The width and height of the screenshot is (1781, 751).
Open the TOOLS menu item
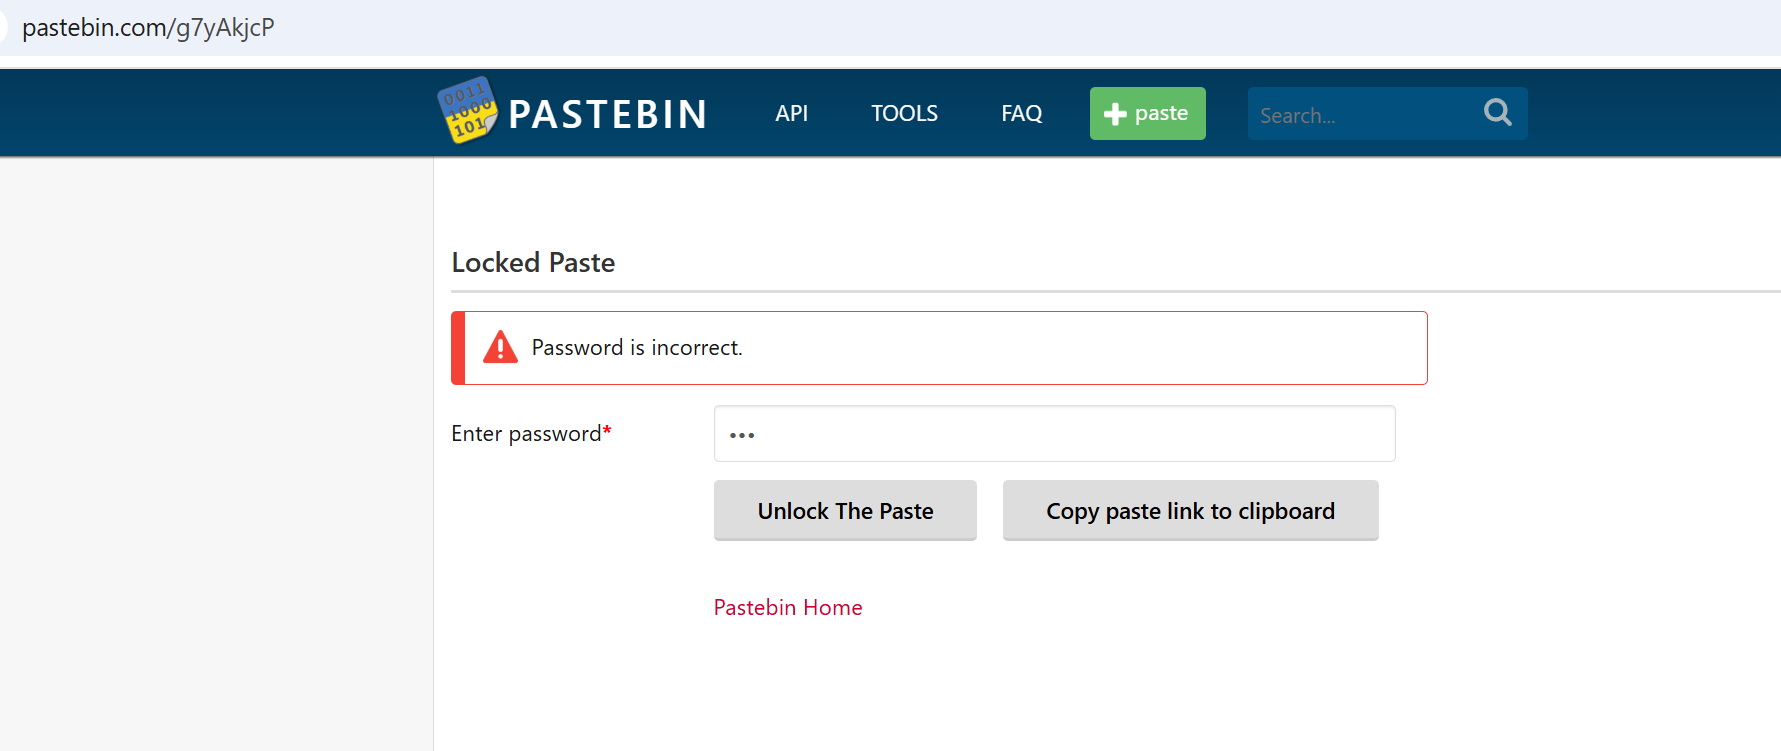(x=904, y=113)
